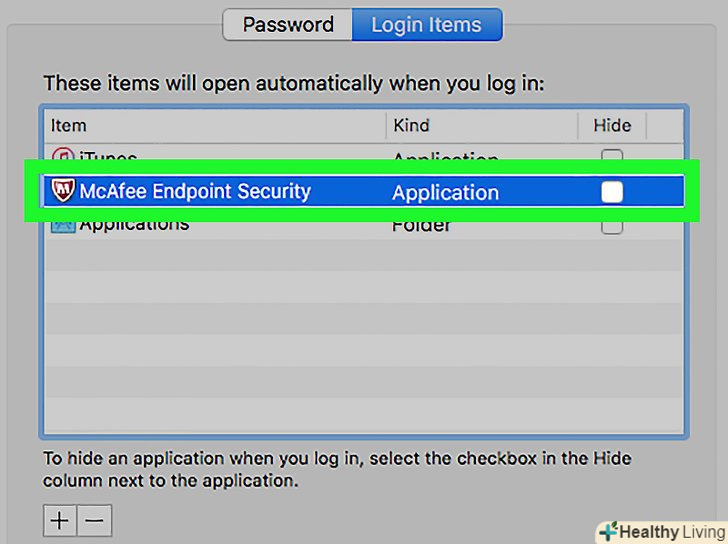
Task: Click the Hide column header
Action: (x=612, y=125)
